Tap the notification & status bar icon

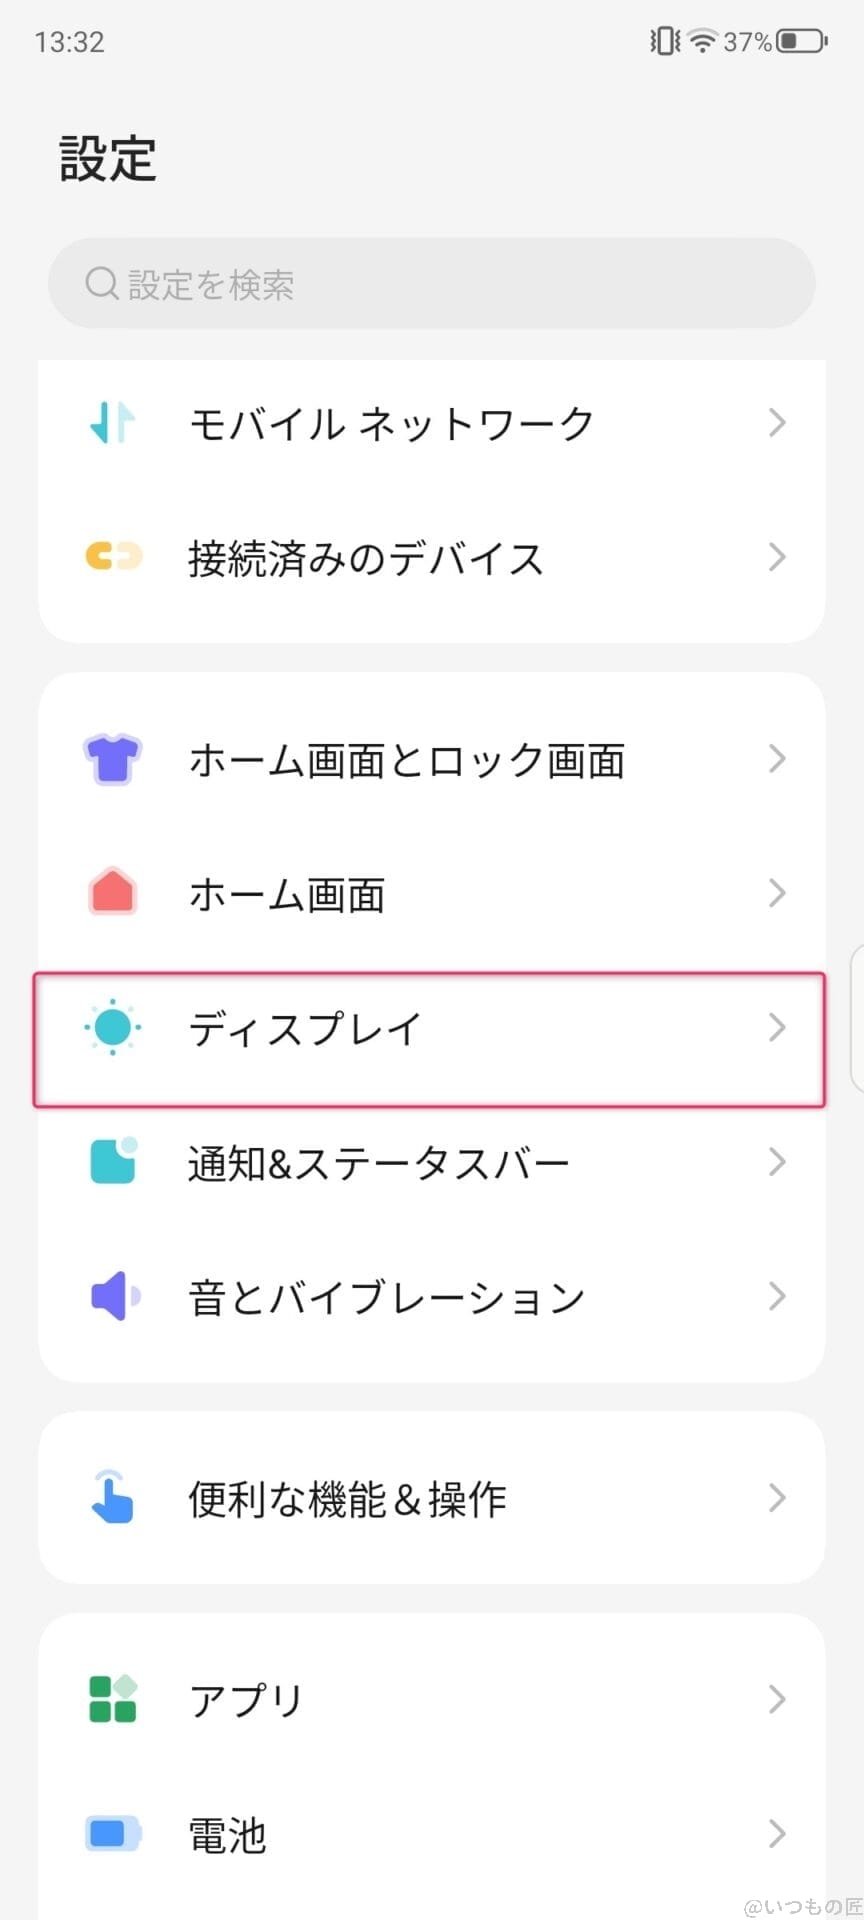click(x=113, y=1161)
